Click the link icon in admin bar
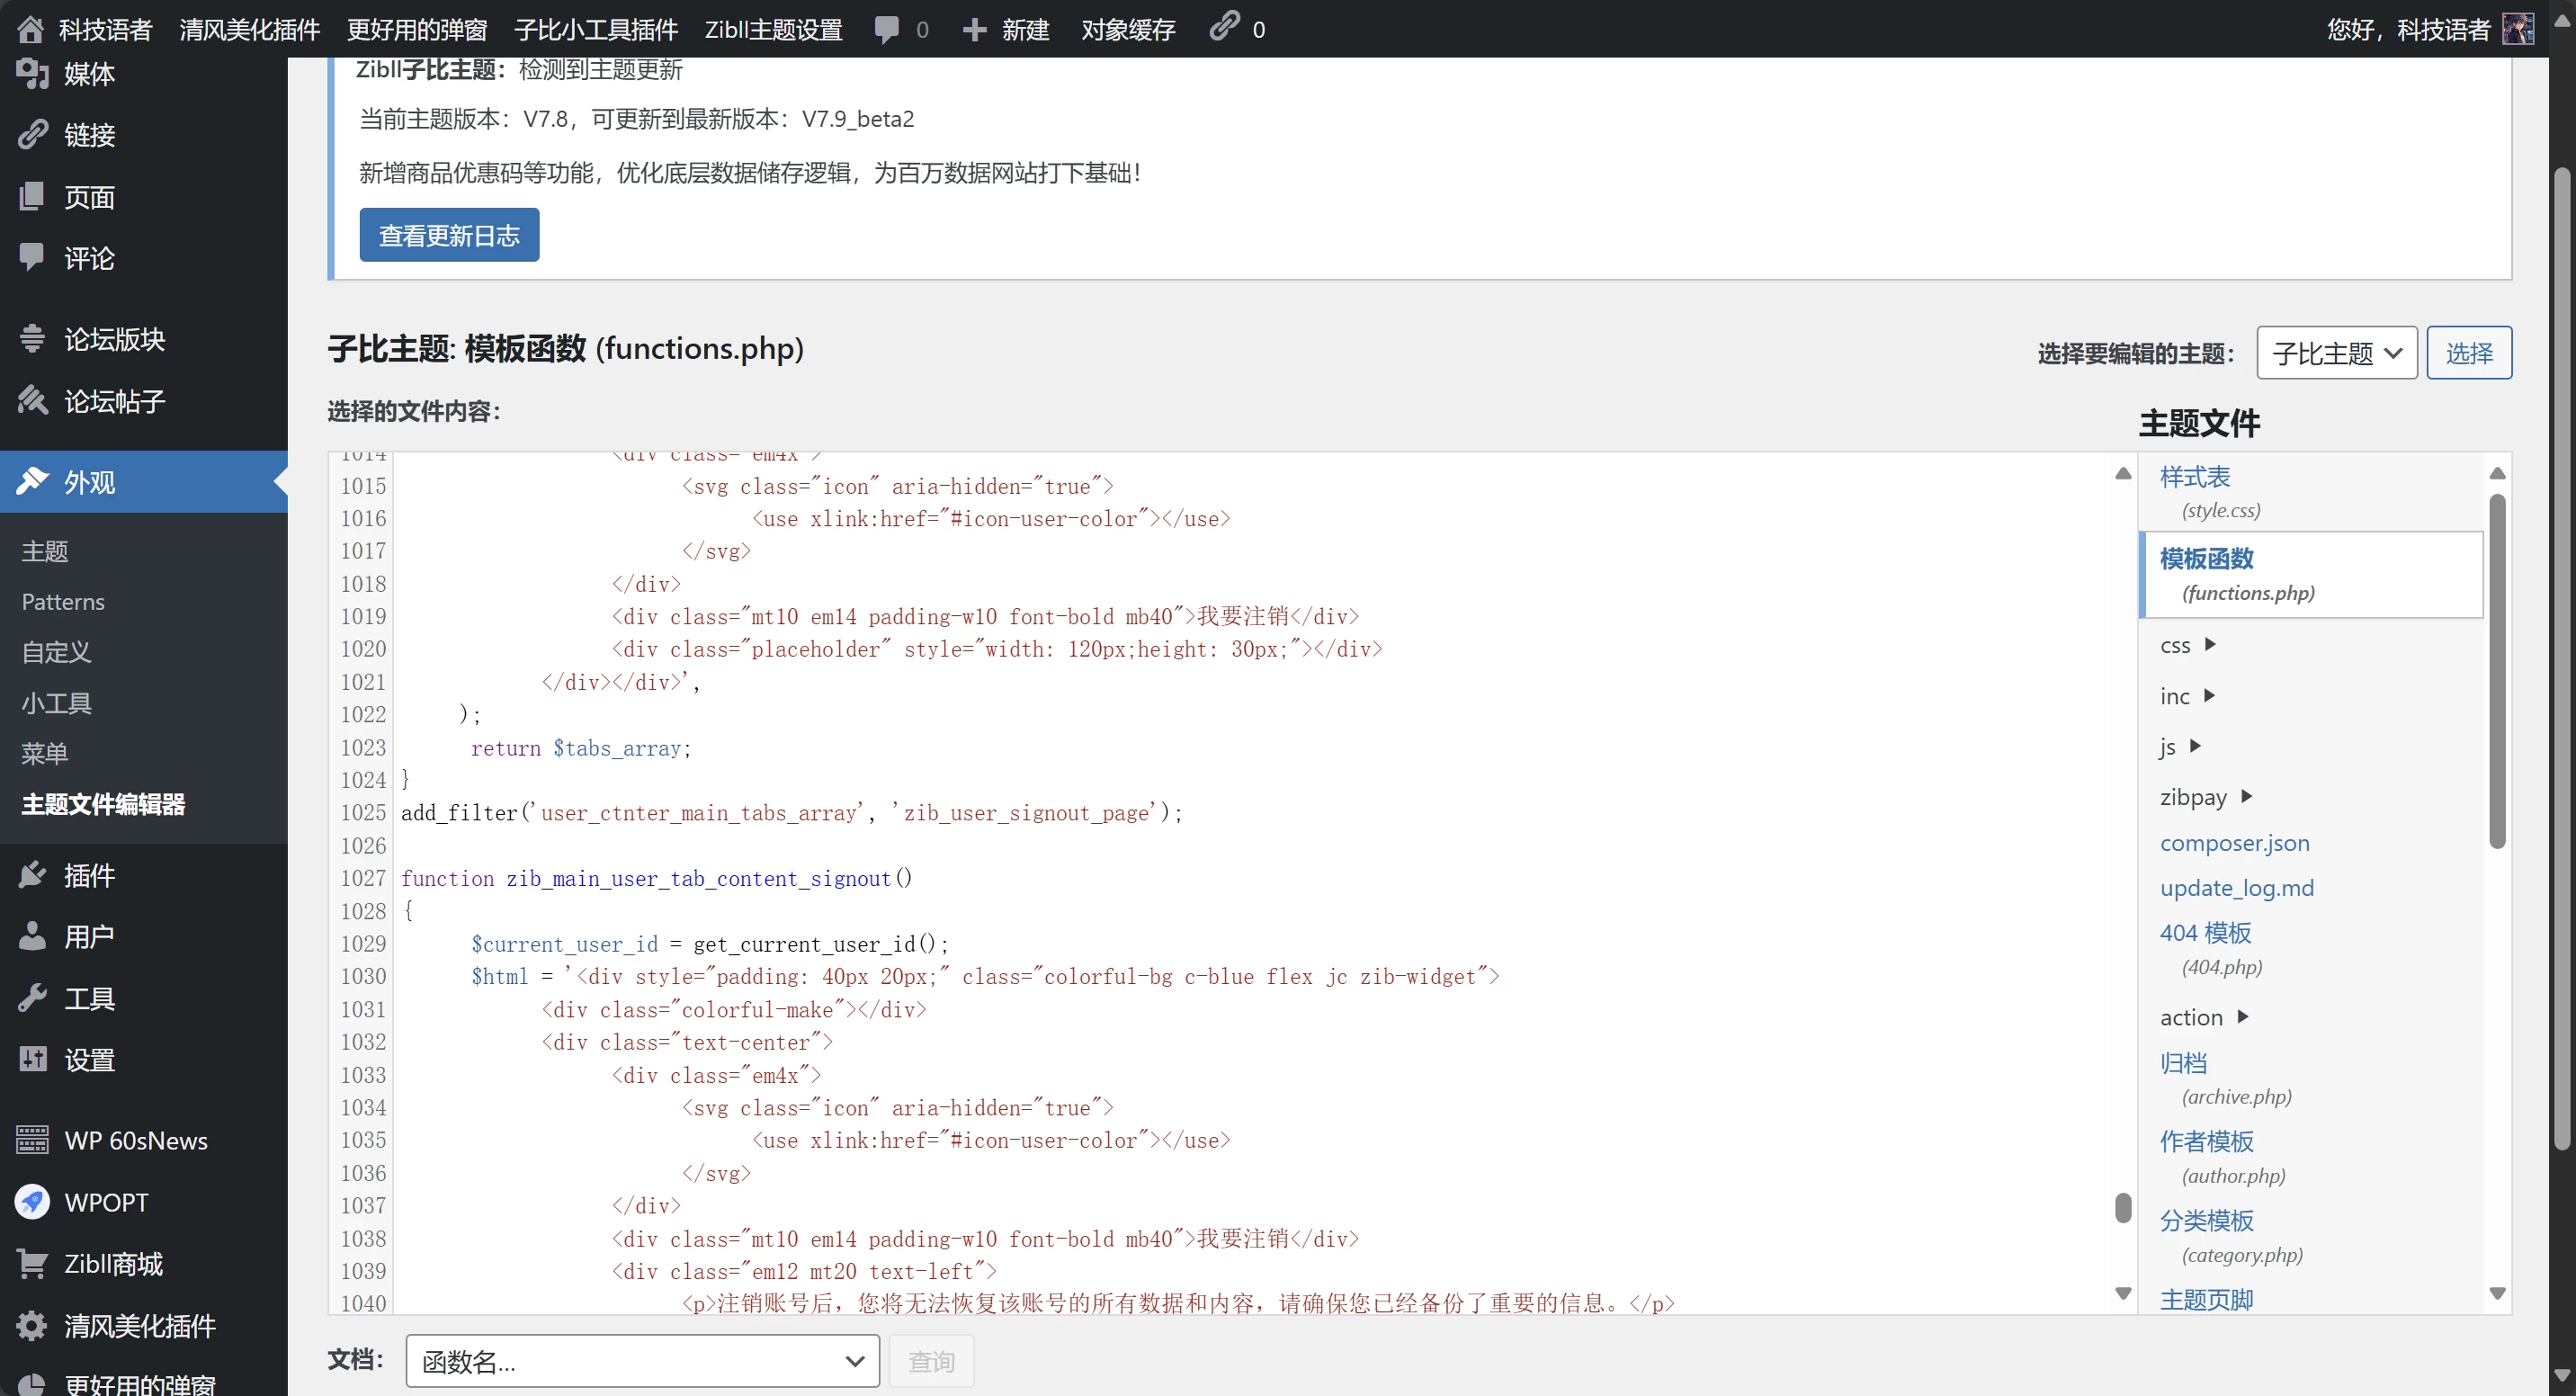The width and height of the screenshot is (2576, 1396). click(x=1224, y=27)
